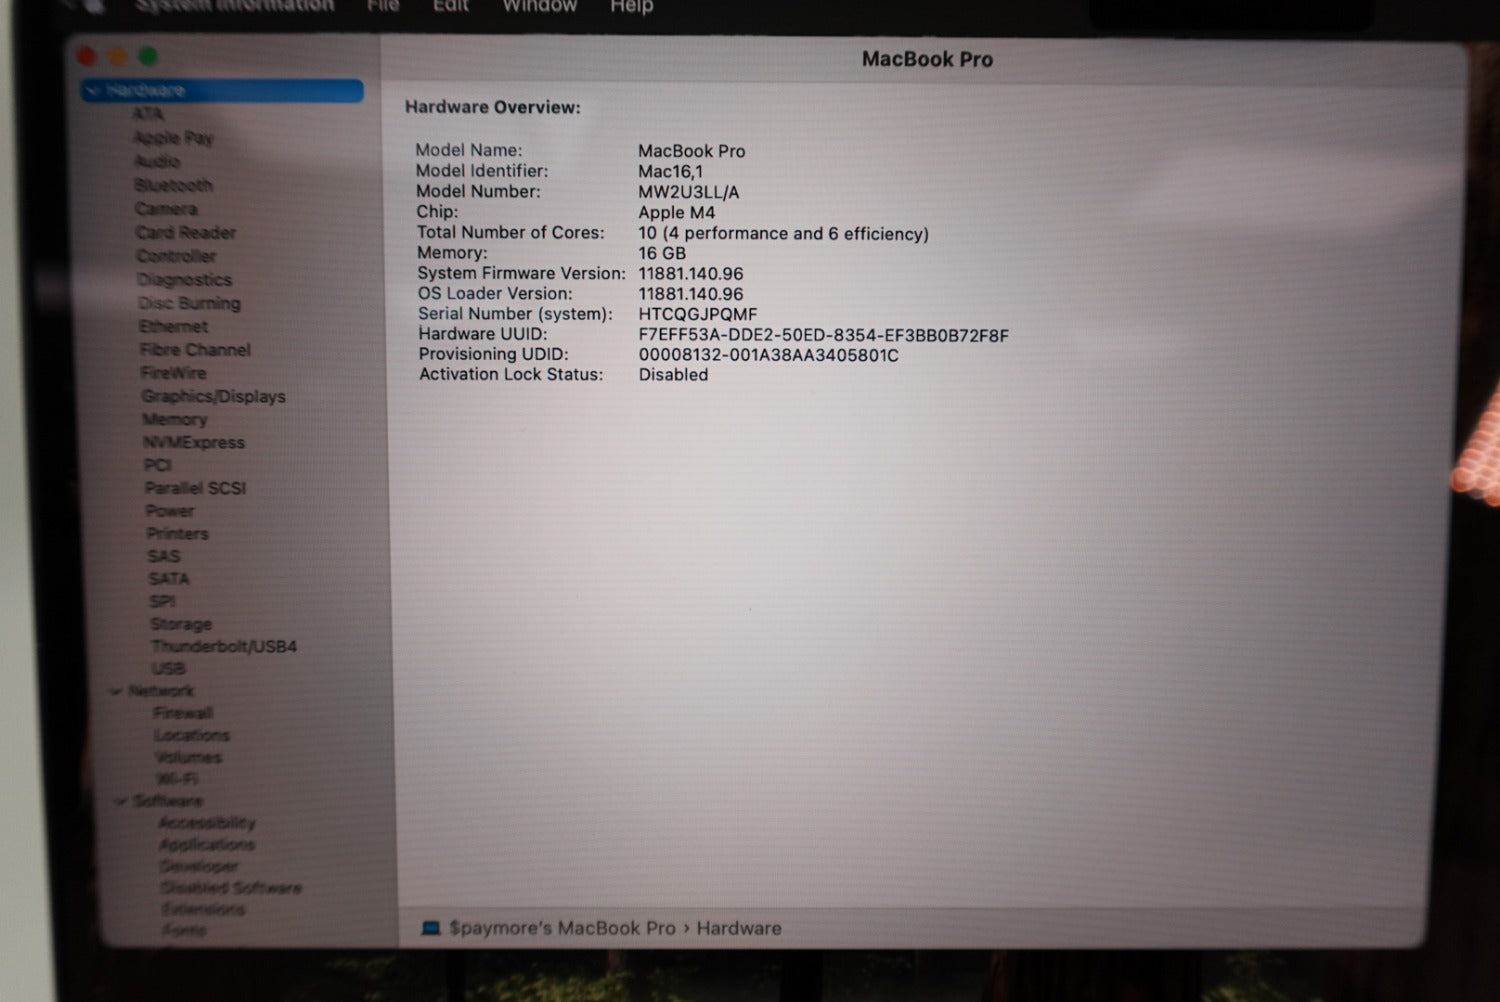Click Hardware breadcrumb in the path bar
The image size is (1500, 1002).
[739, 928]
